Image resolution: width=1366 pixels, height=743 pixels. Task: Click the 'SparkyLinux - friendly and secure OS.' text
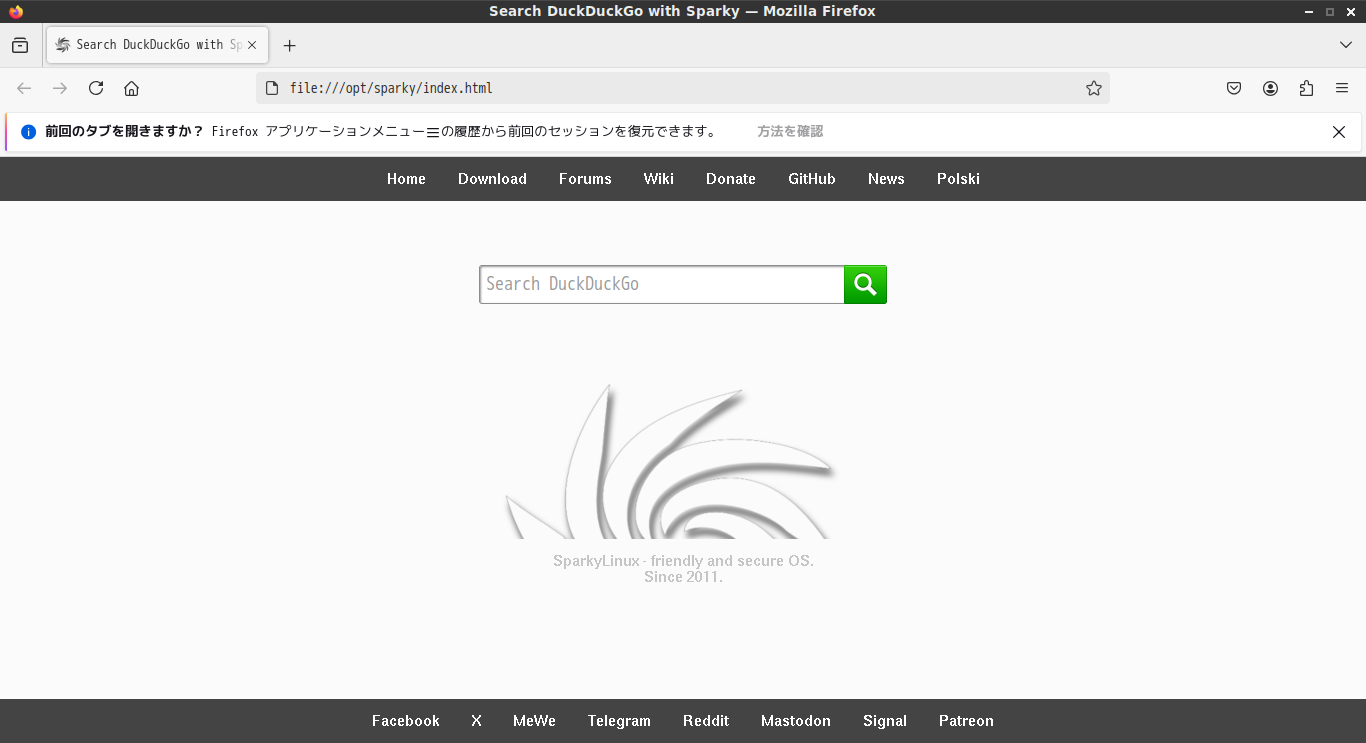(683, 561)
